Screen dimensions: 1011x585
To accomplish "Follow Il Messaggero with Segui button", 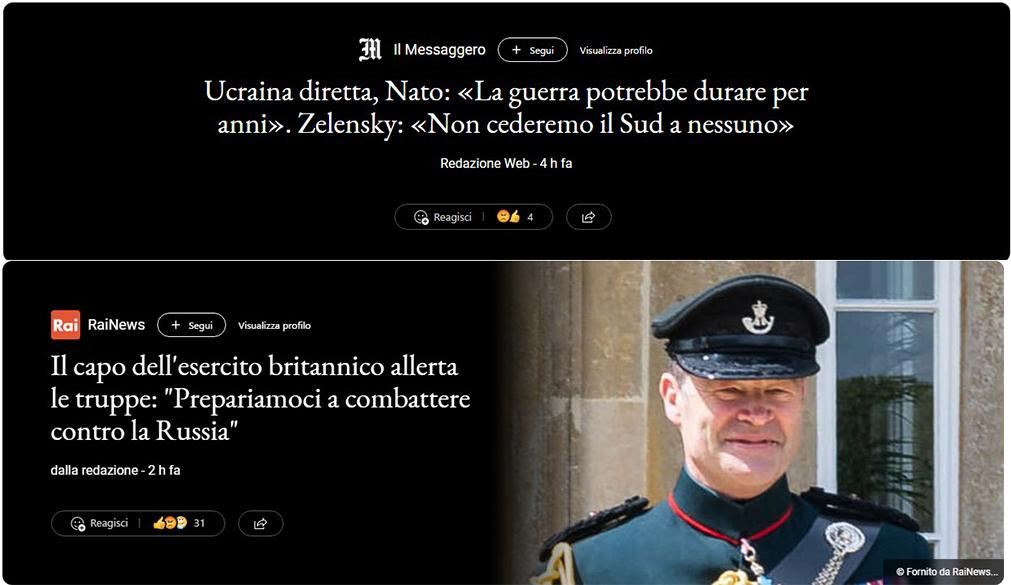I will tap(533, 50).
